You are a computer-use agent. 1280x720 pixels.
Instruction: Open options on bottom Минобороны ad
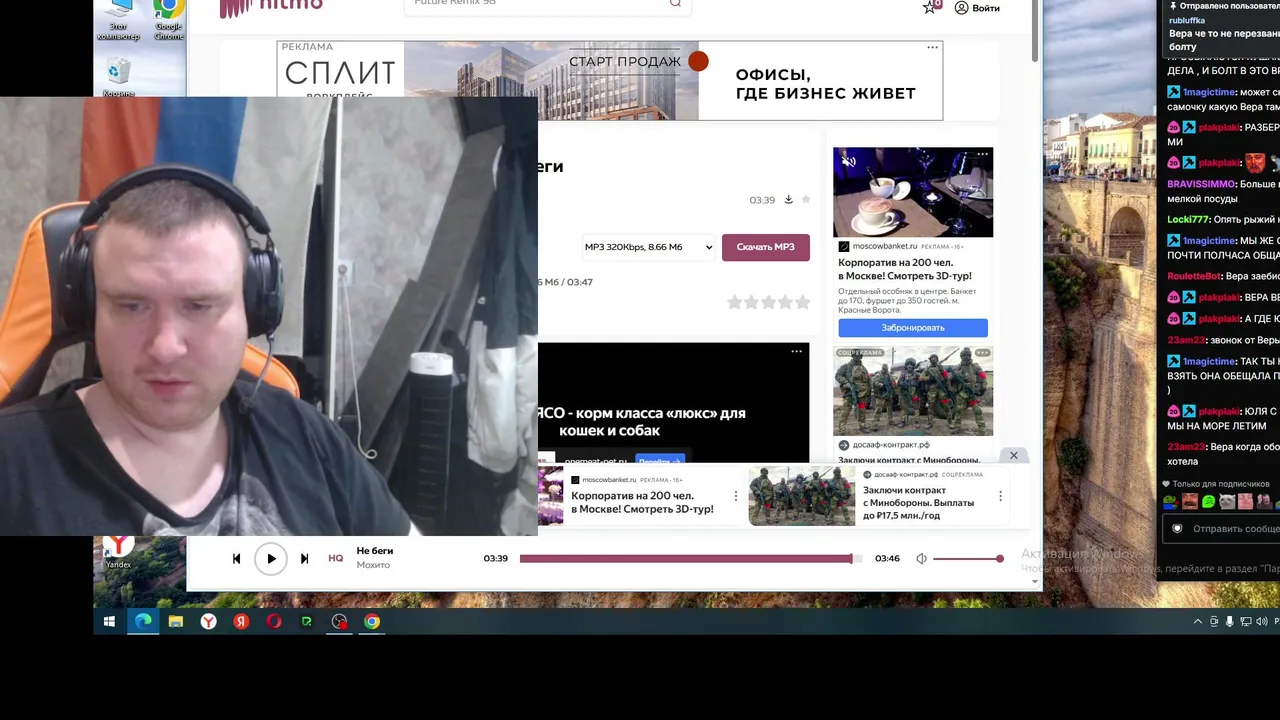(1000, 496)
